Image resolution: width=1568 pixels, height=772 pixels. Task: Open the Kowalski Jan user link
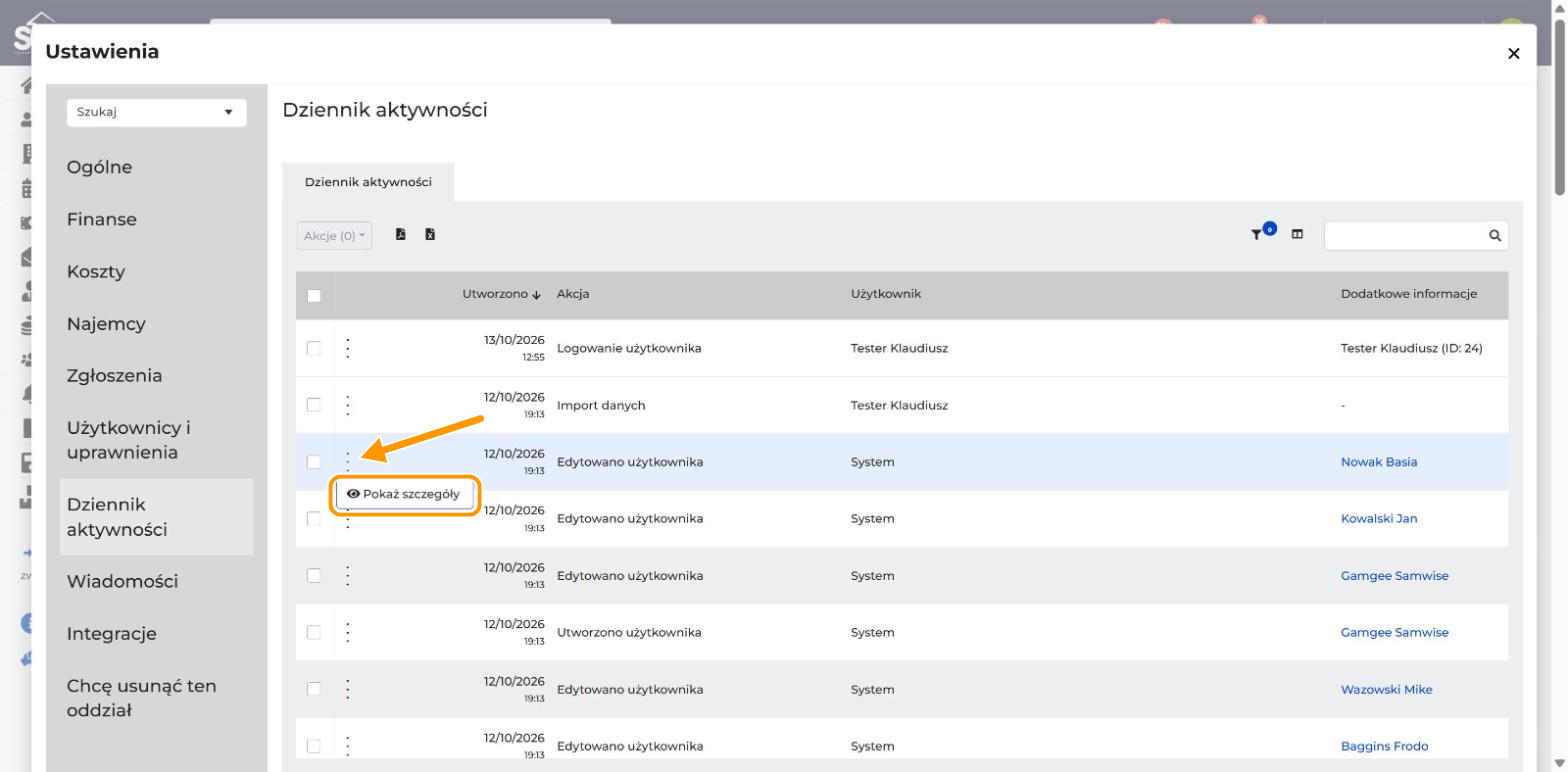[1379, 519]
